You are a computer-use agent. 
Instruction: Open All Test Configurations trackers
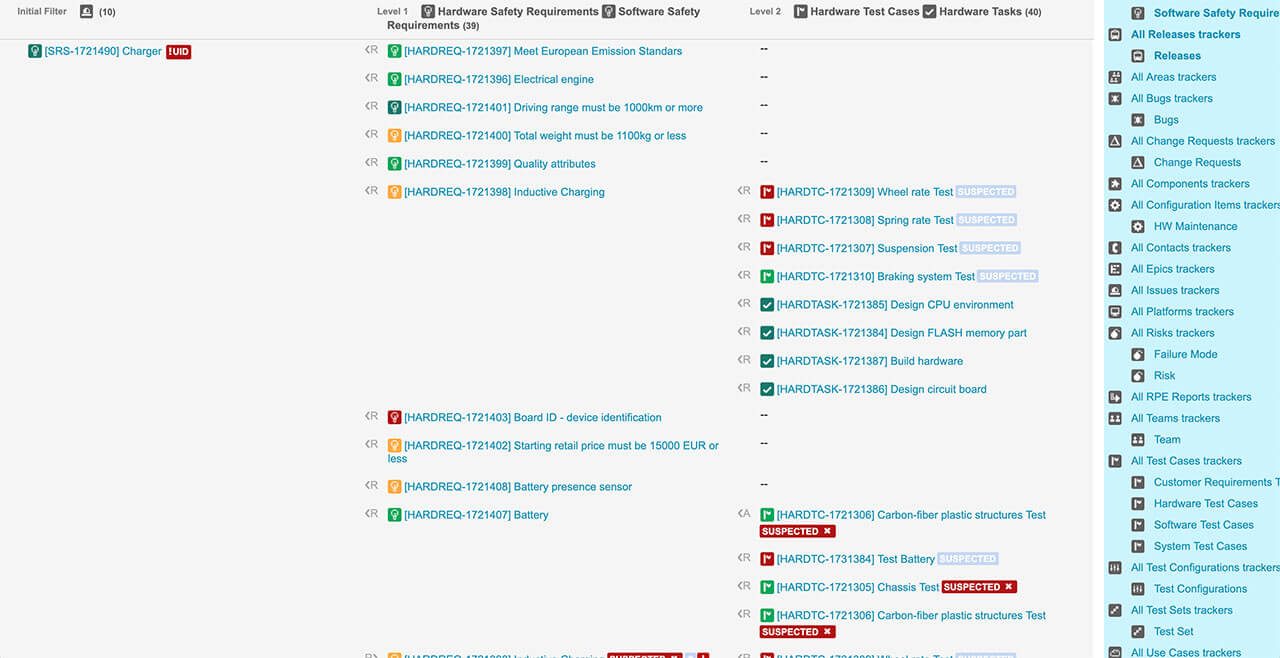(1205, 567)
